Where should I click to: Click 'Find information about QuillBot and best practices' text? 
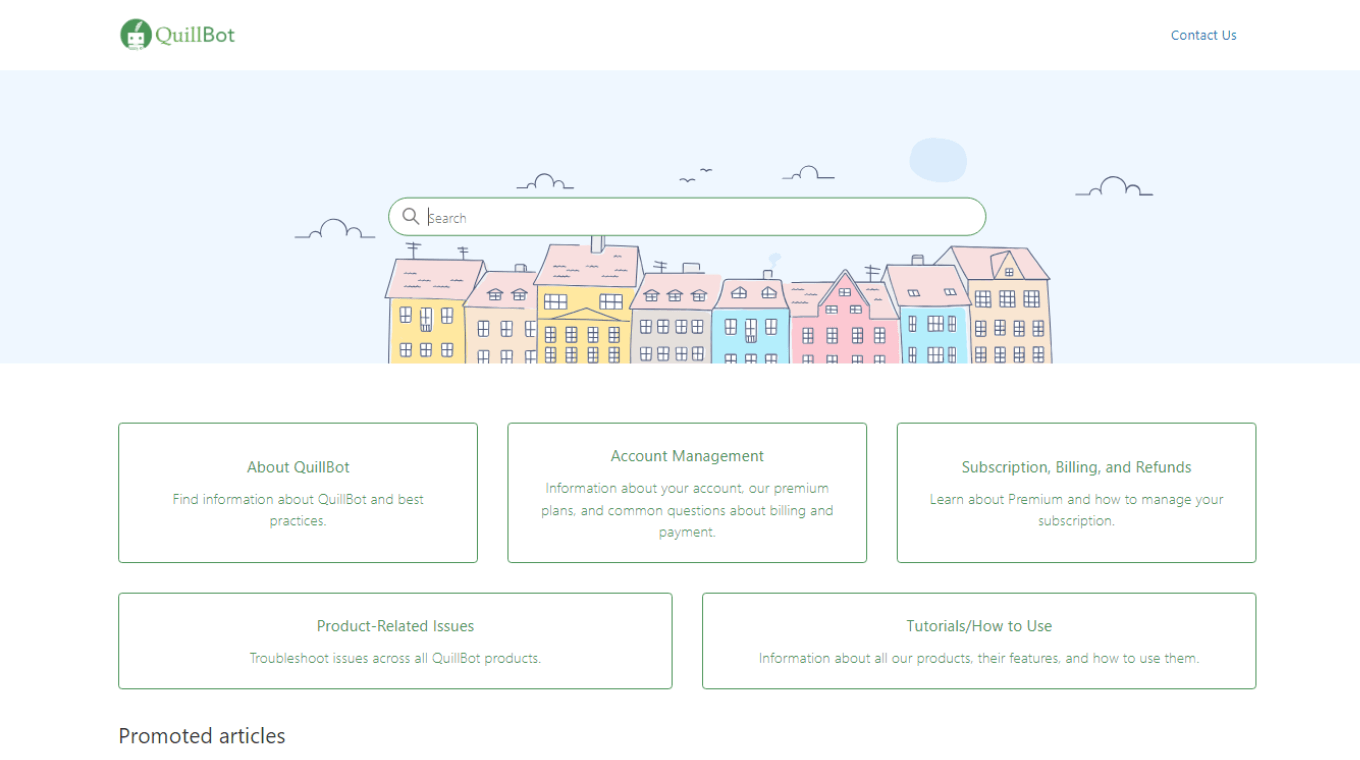coord(298,510)
